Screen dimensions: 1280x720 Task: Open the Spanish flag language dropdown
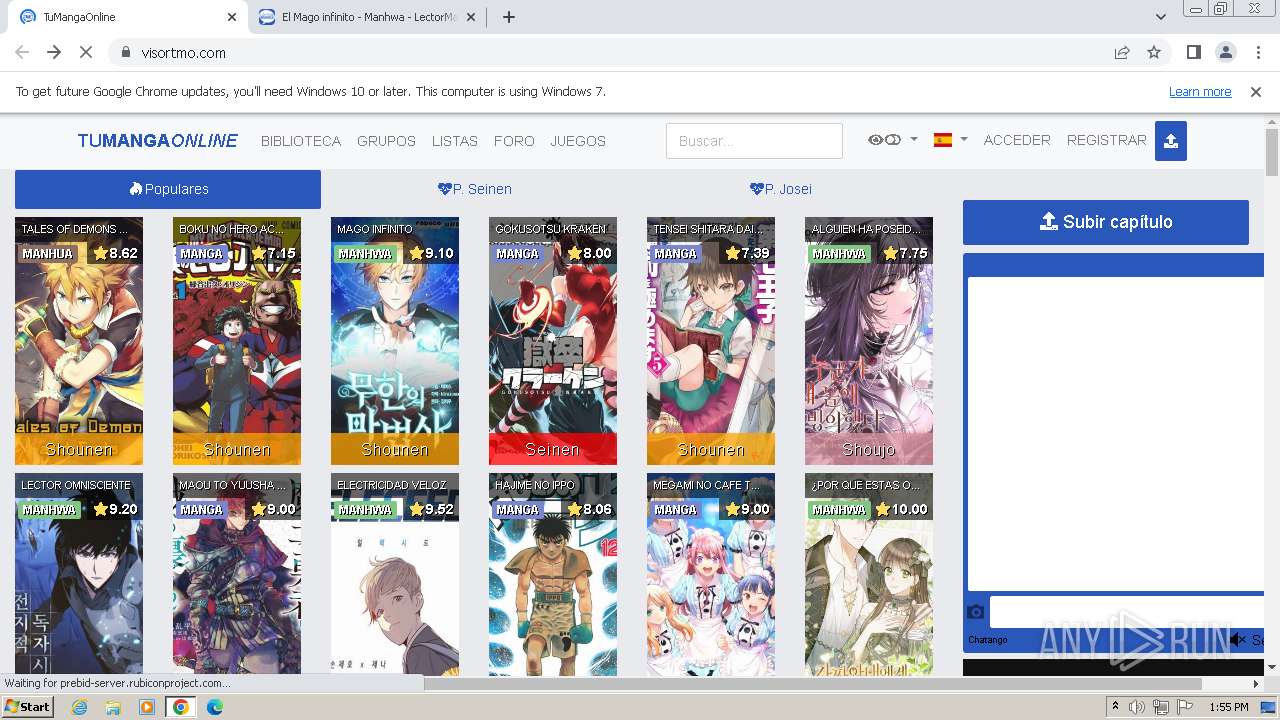pos(950,140)
